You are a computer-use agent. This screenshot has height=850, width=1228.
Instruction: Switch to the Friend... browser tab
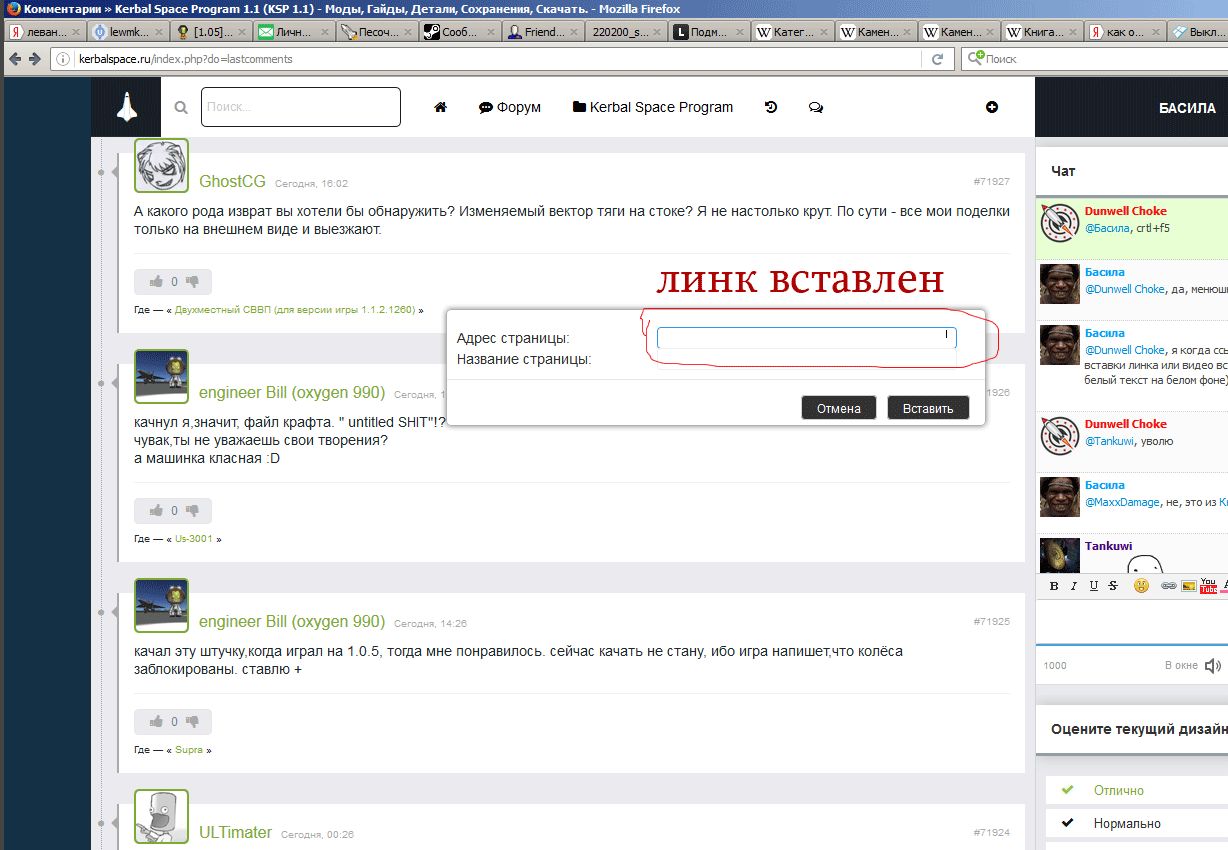[x=541, y=32]
